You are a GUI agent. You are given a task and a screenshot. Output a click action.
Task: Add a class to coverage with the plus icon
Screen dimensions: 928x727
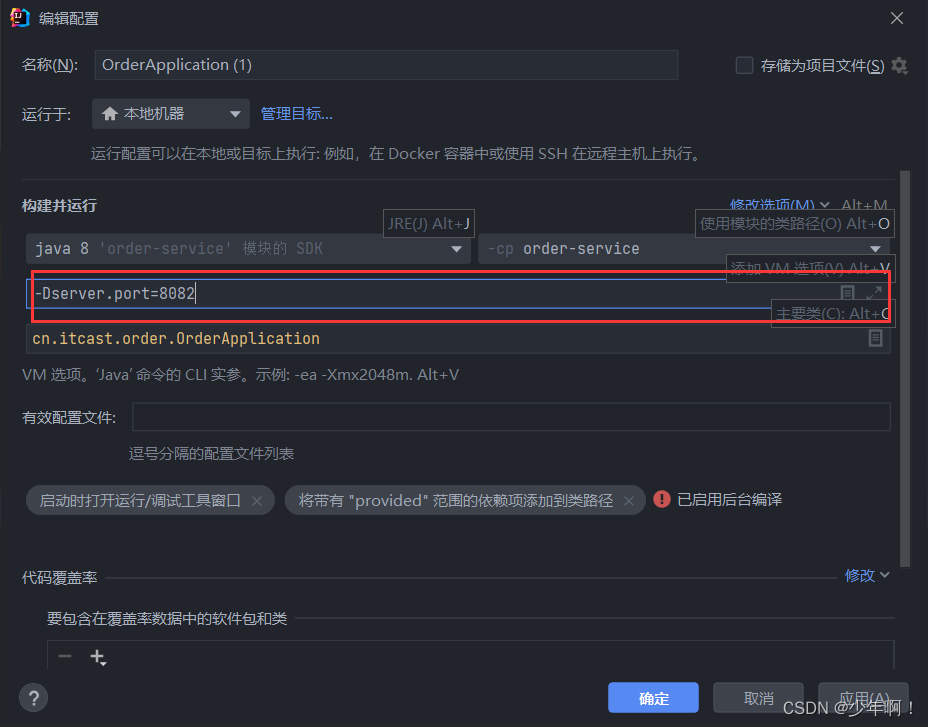point(97,656)
